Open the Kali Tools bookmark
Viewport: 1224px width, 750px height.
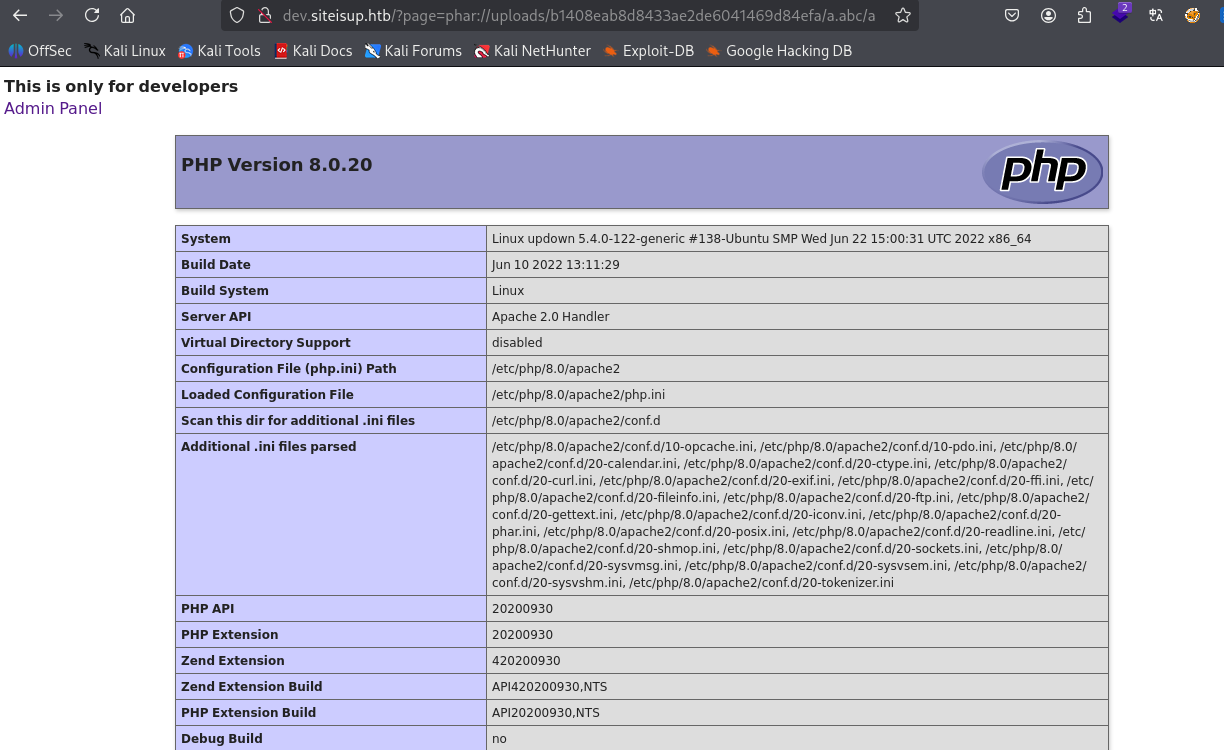[x=219, y=51]
